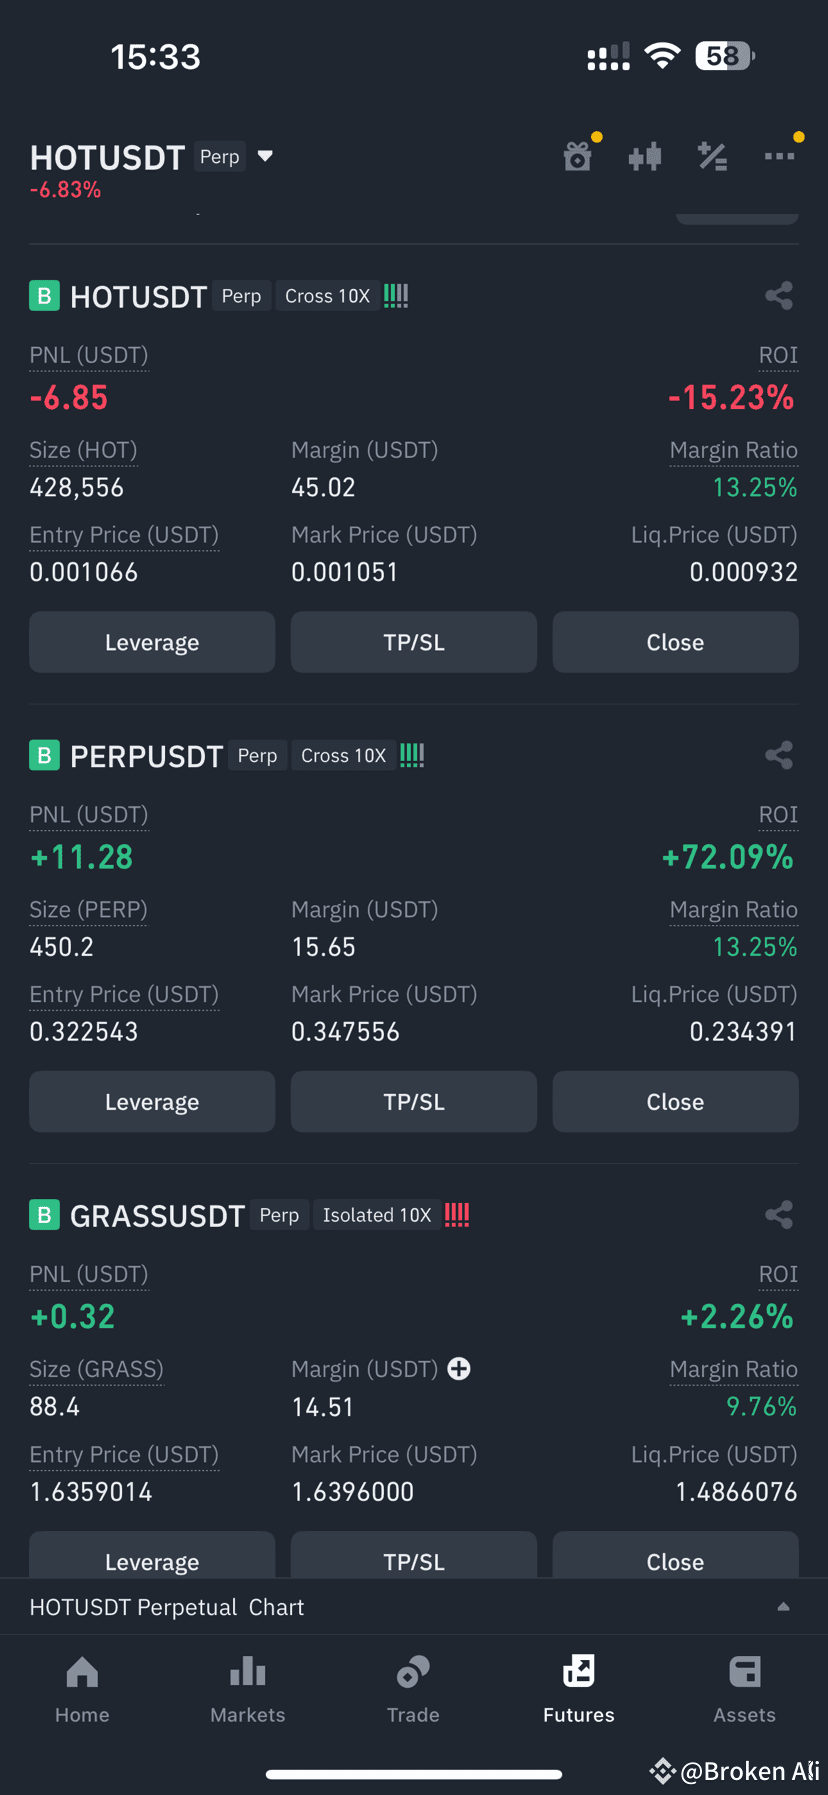The width and height of the screenshot is (828, 1795).
Task: Open the three-dot more menu
Action: (x=779, y=156)
